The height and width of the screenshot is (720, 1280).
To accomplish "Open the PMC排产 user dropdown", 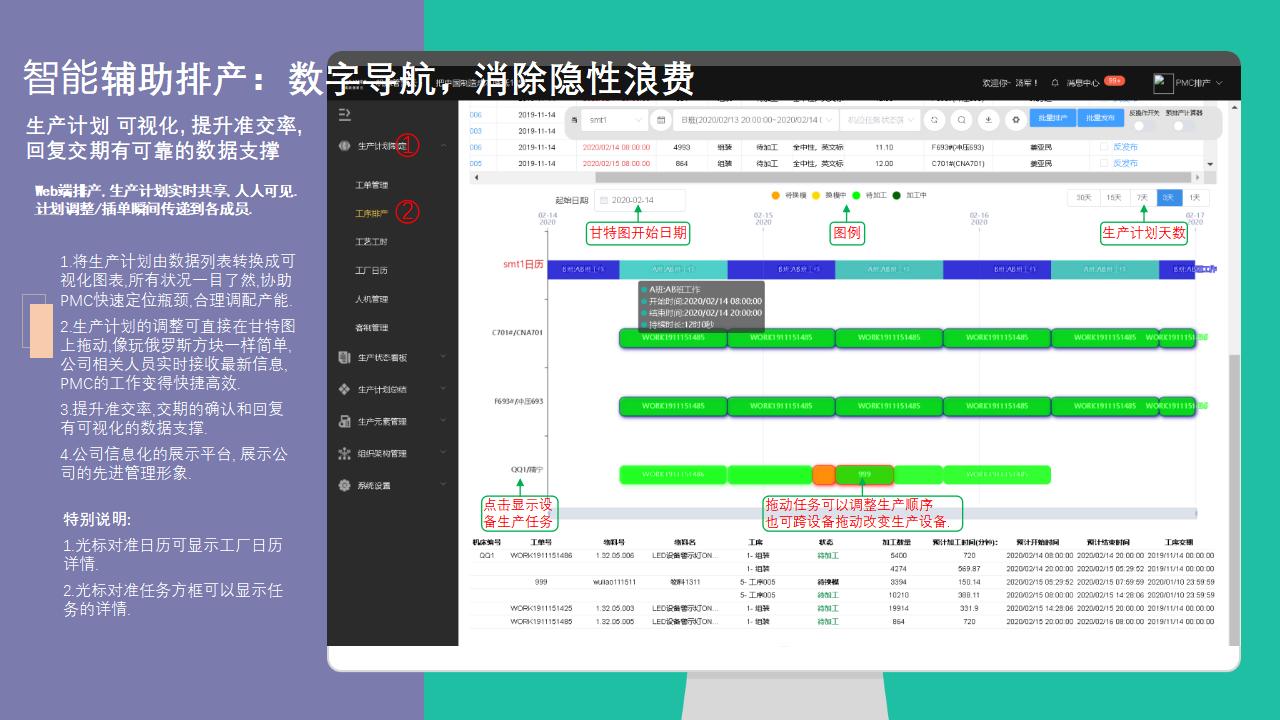I will point(1199,83).
